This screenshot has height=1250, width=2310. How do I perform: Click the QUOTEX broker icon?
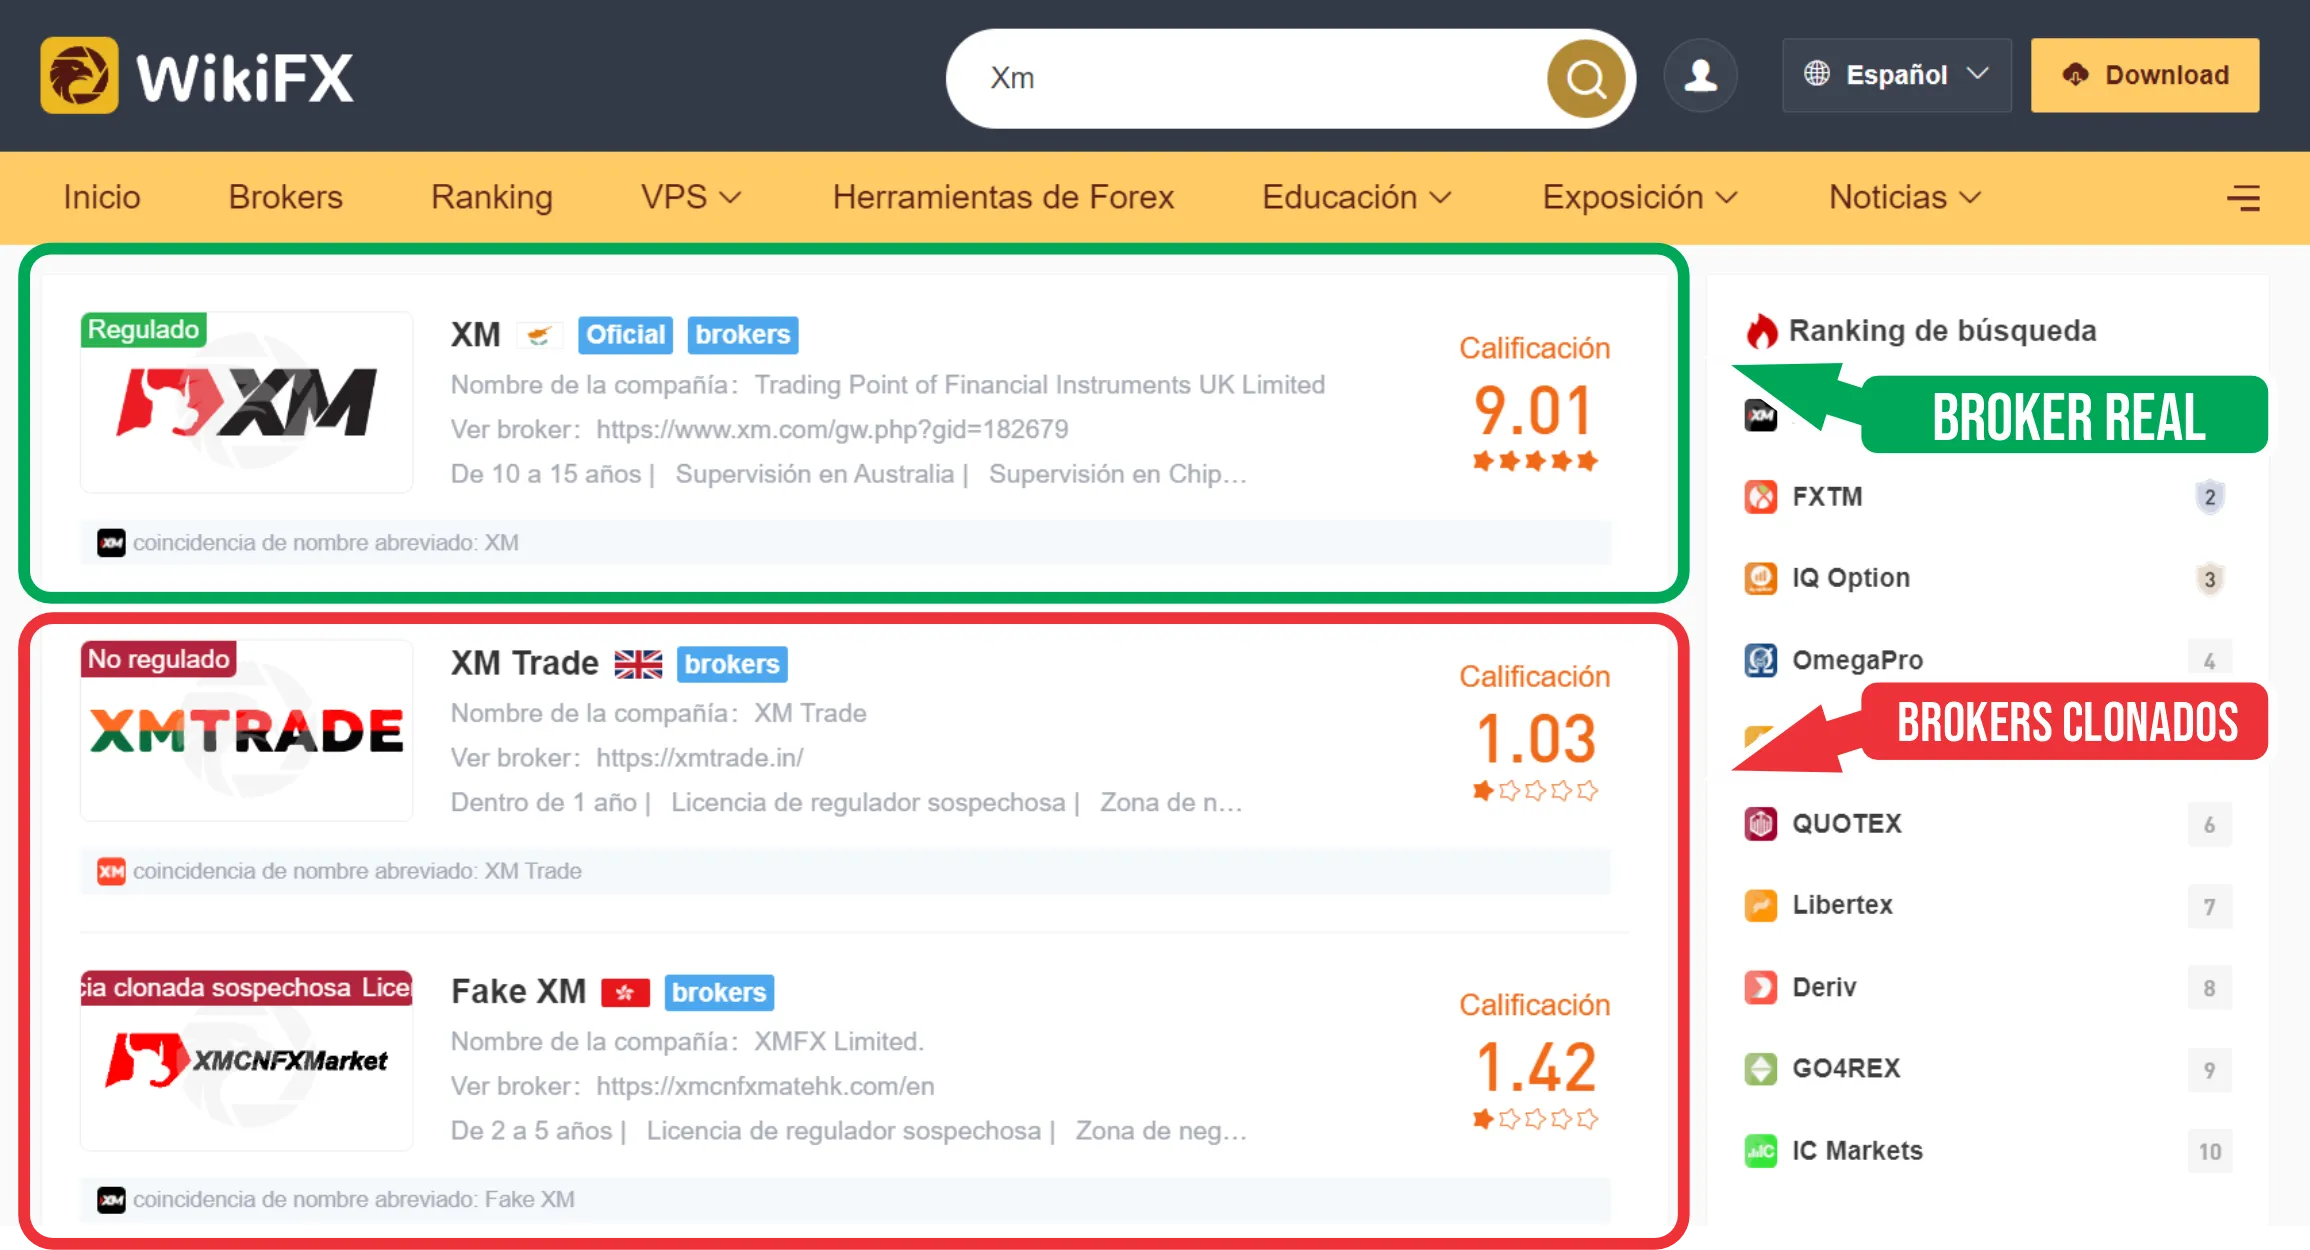(1760, 824)
